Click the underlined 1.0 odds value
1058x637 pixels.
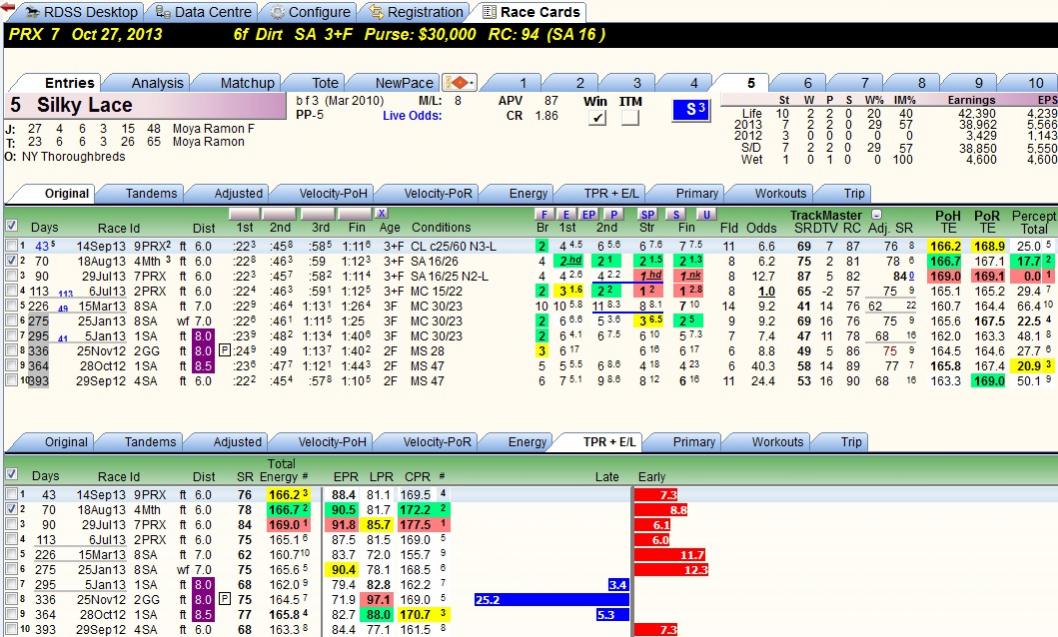(766, 292)
